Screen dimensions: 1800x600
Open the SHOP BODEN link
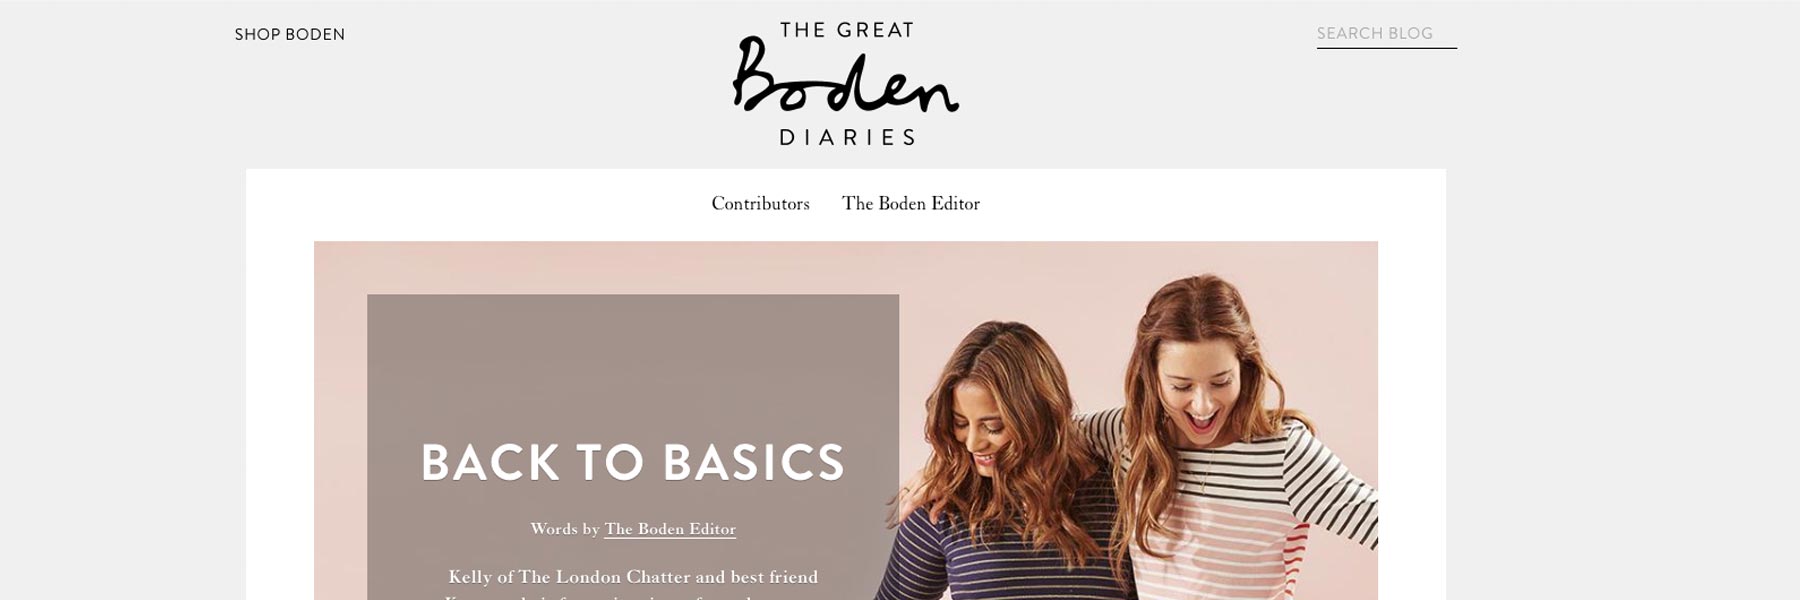pos(290,34)
